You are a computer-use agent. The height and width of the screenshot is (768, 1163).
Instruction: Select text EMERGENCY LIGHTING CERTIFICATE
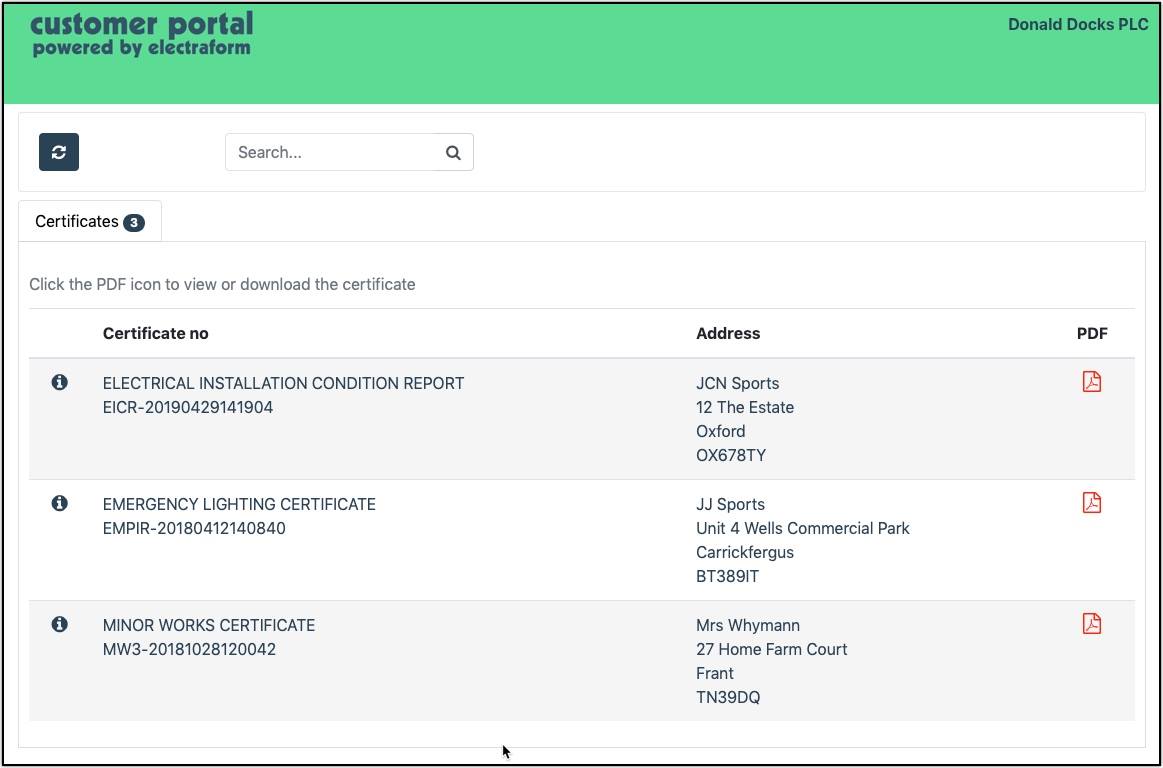coord(240,505)
